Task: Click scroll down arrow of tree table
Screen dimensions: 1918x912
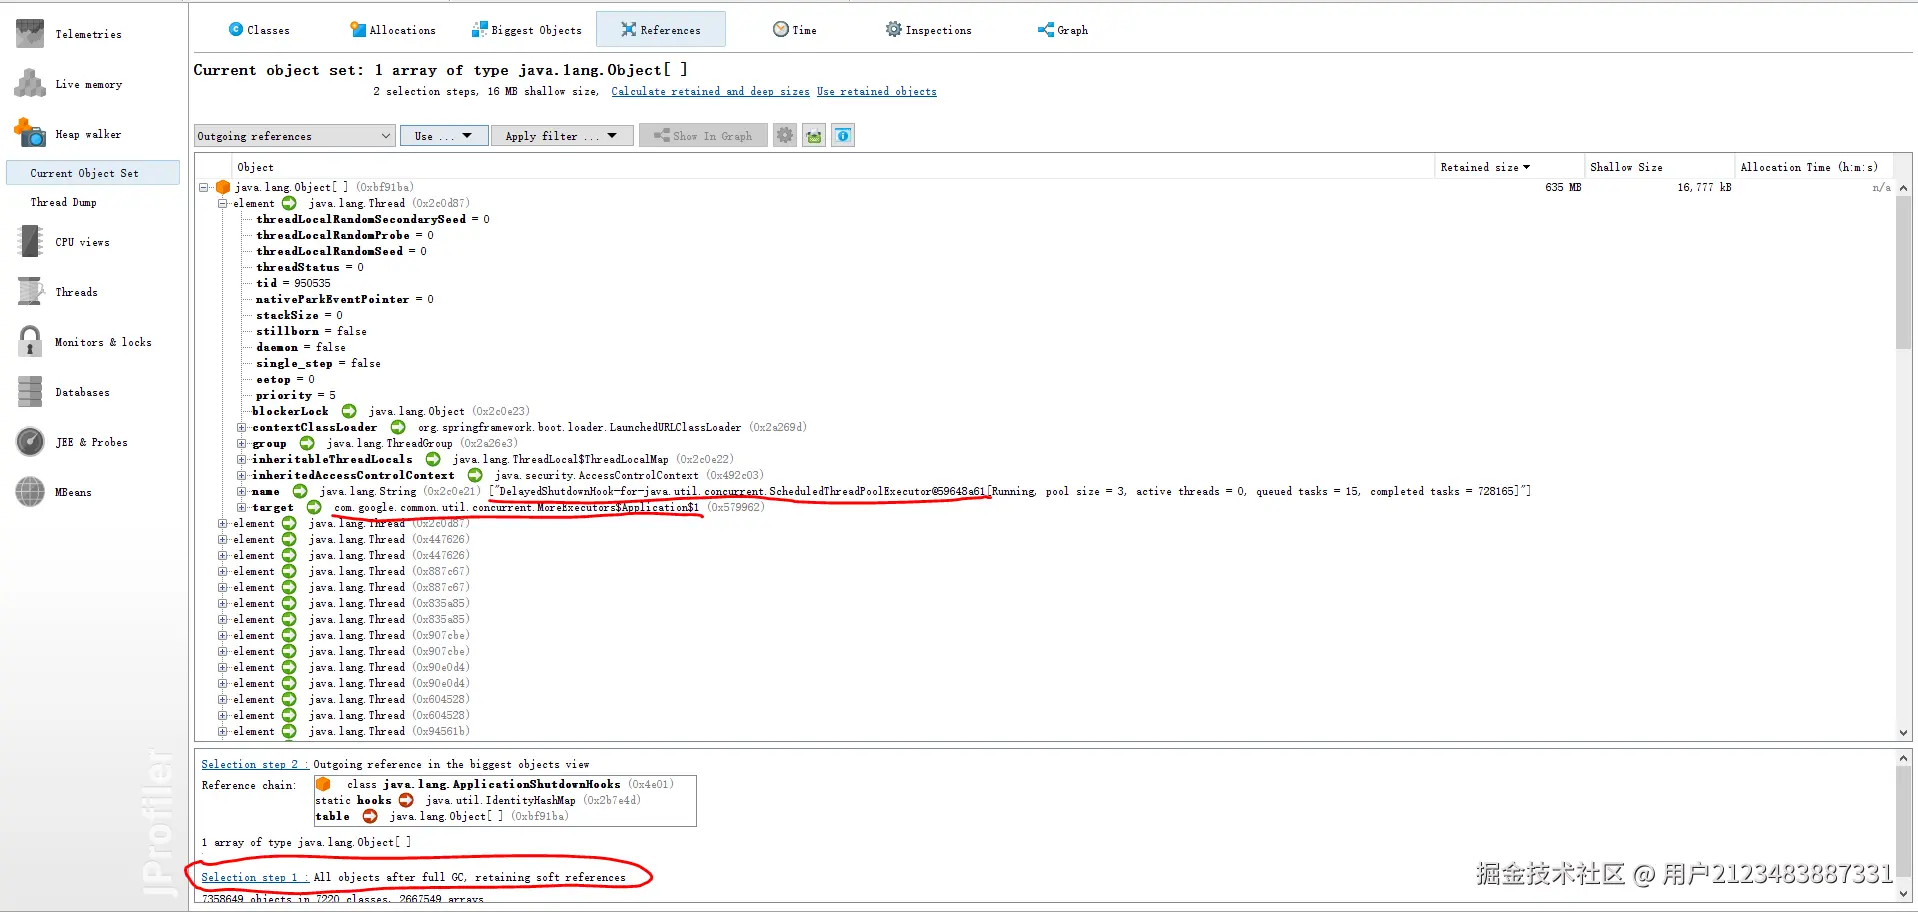Action: click(x=1903, y=733)
